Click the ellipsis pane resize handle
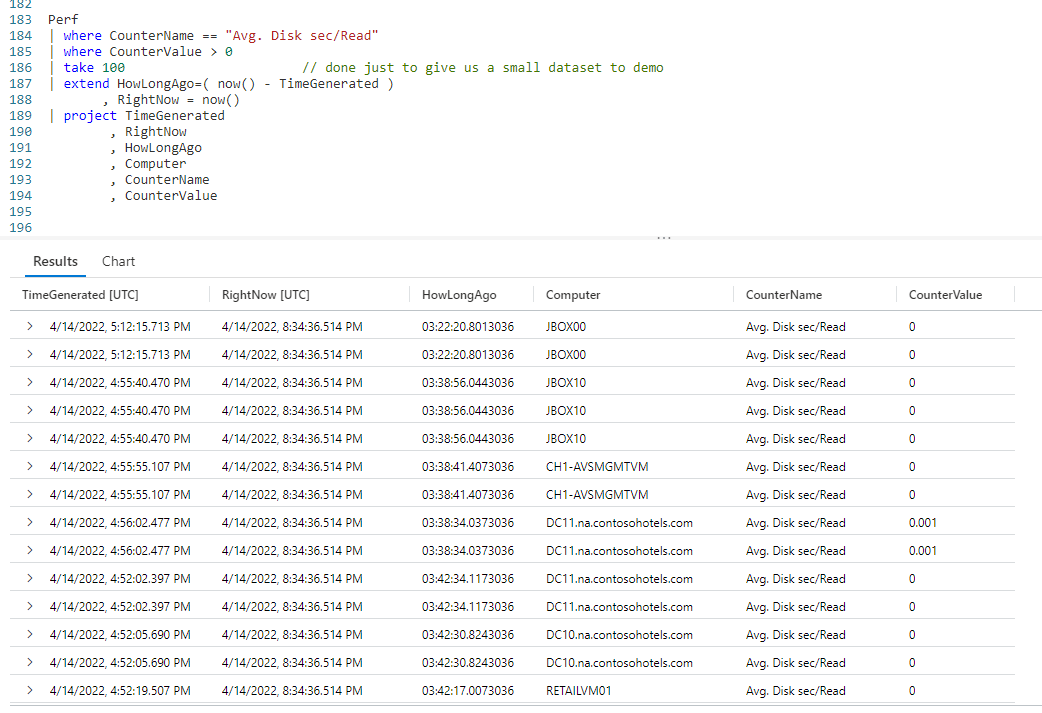 (664, 238)
